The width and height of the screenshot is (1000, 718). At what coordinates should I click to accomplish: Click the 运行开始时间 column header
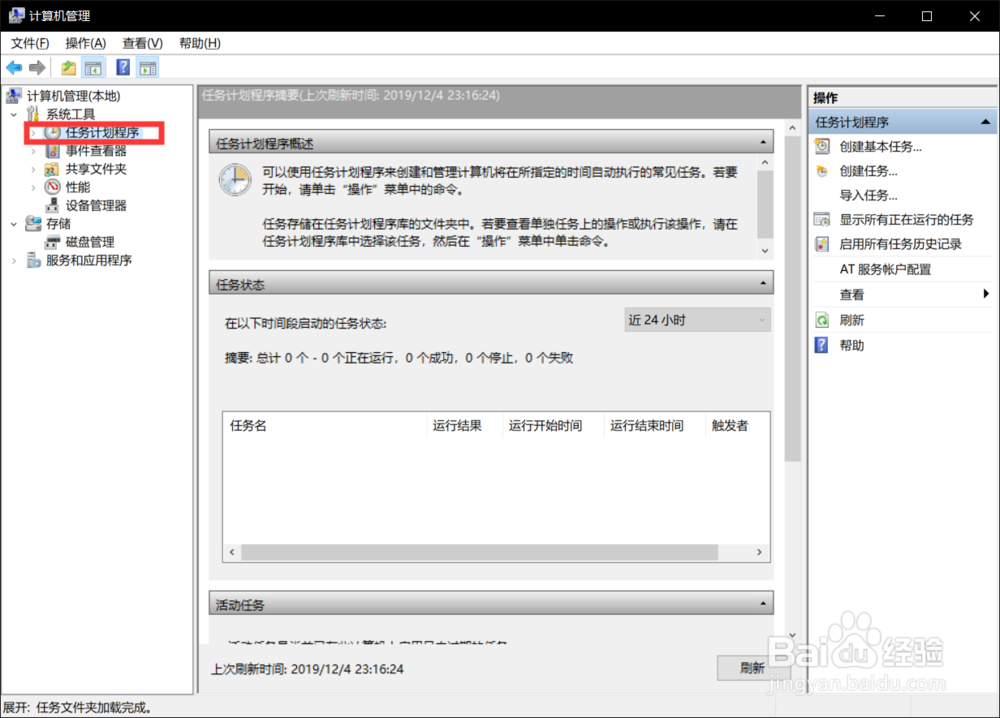[553, 425]
